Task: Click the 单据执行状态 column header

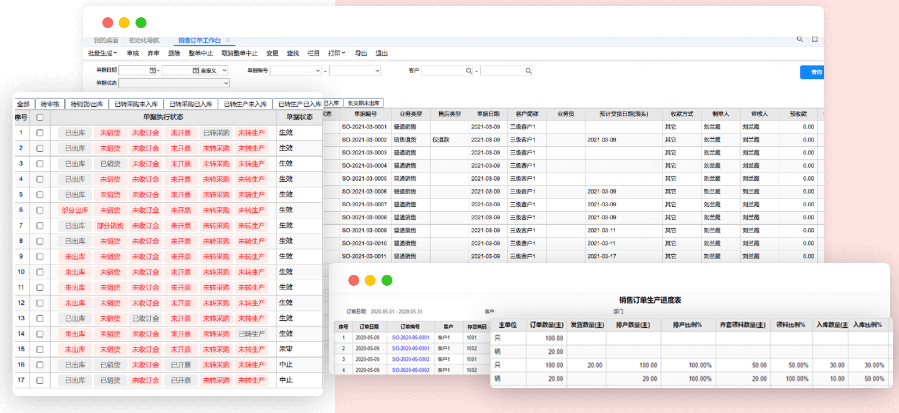Action: (163, 117)
